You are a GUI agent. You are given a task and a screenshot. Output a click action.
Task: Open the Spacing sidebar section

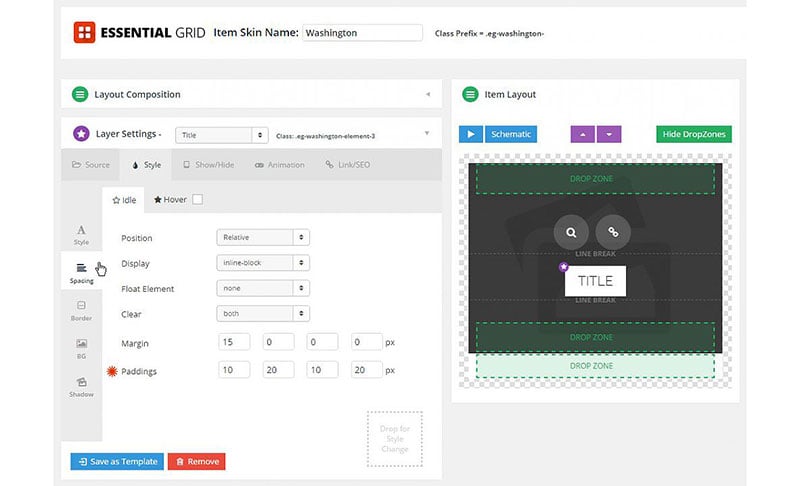click(81, 273)
